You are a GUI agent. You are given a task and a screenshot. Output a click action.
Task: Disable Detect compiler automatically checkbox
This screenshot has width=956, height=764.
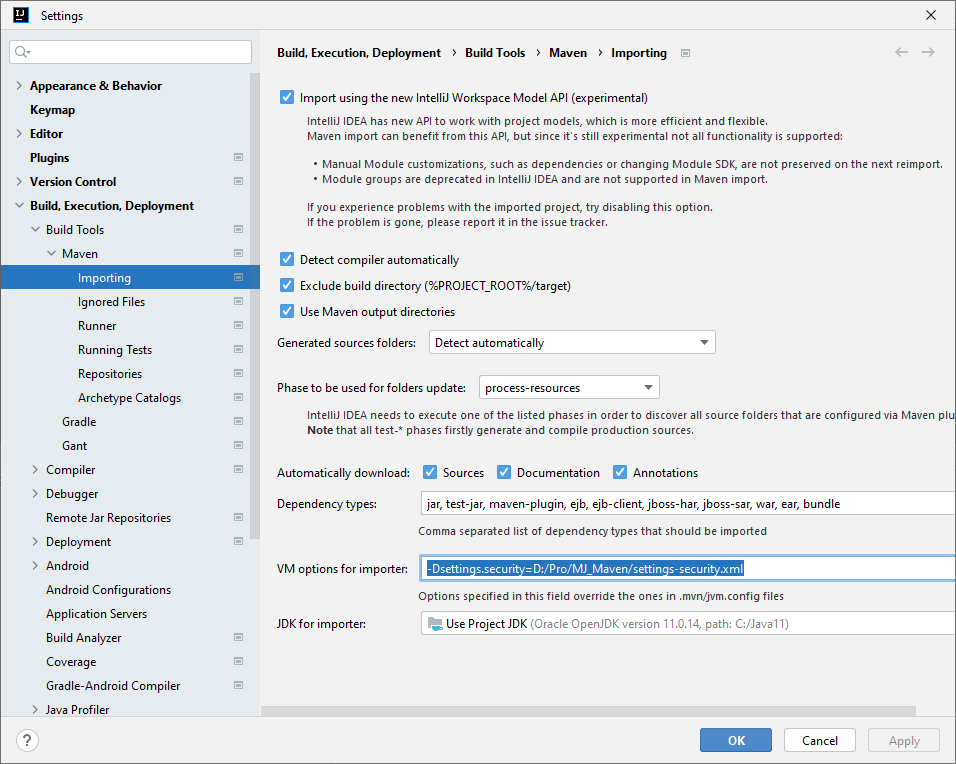[288, 260]
